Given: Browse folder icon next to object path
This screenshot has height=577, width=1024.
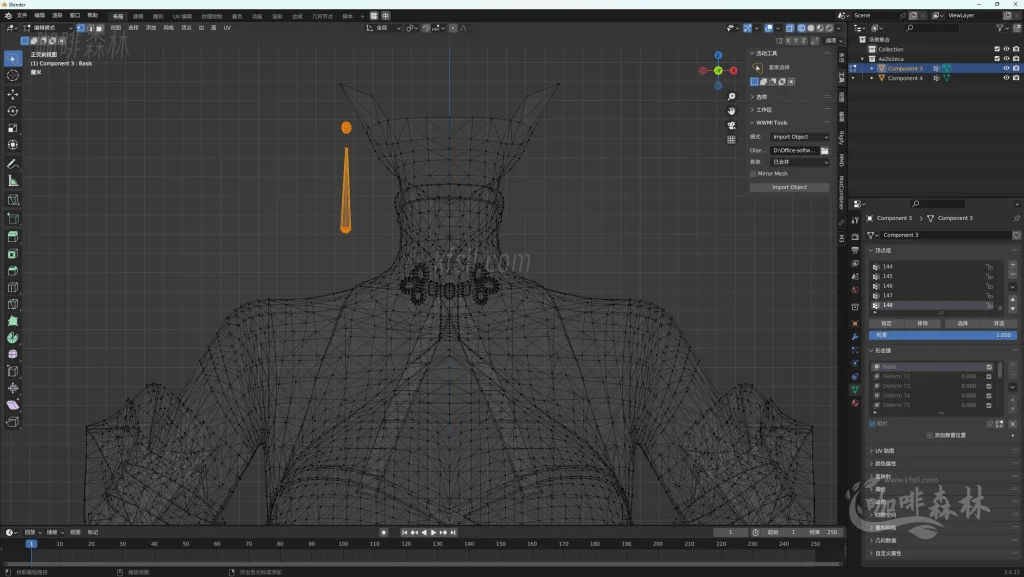Looking at the screenshot, I should (825, 151).
